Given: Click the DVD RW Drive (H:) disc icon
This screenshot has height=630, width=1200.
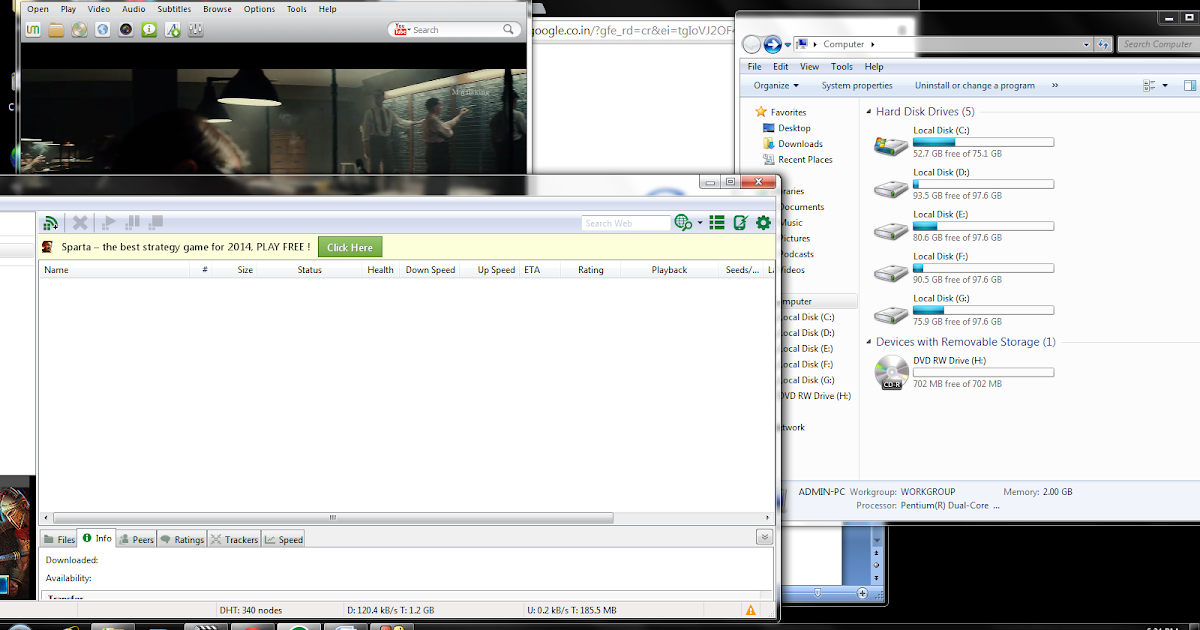Looking at the screenshot, I should coord(891,373).
